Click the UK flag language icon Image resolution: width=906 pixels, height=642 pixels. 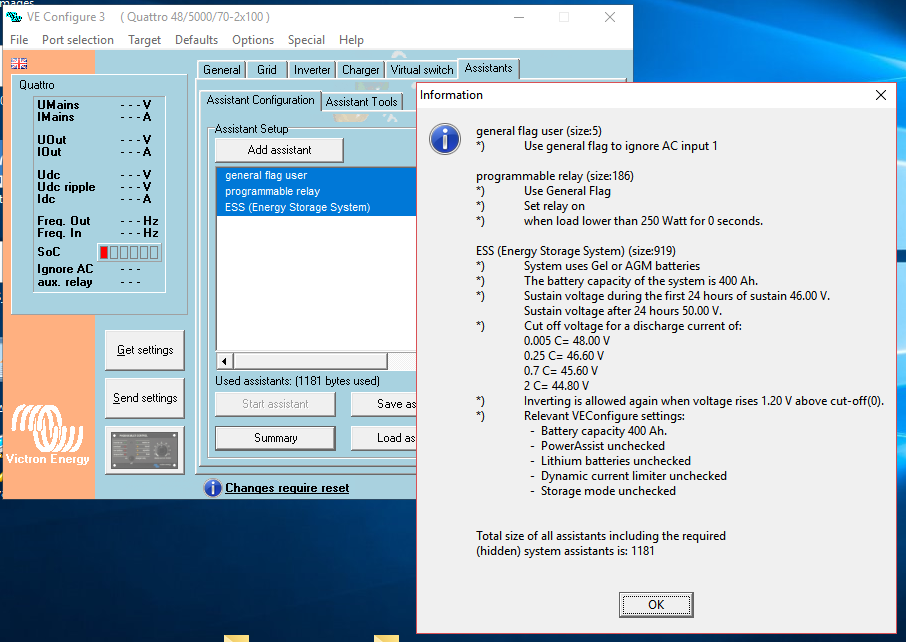(x=19, y=64)
